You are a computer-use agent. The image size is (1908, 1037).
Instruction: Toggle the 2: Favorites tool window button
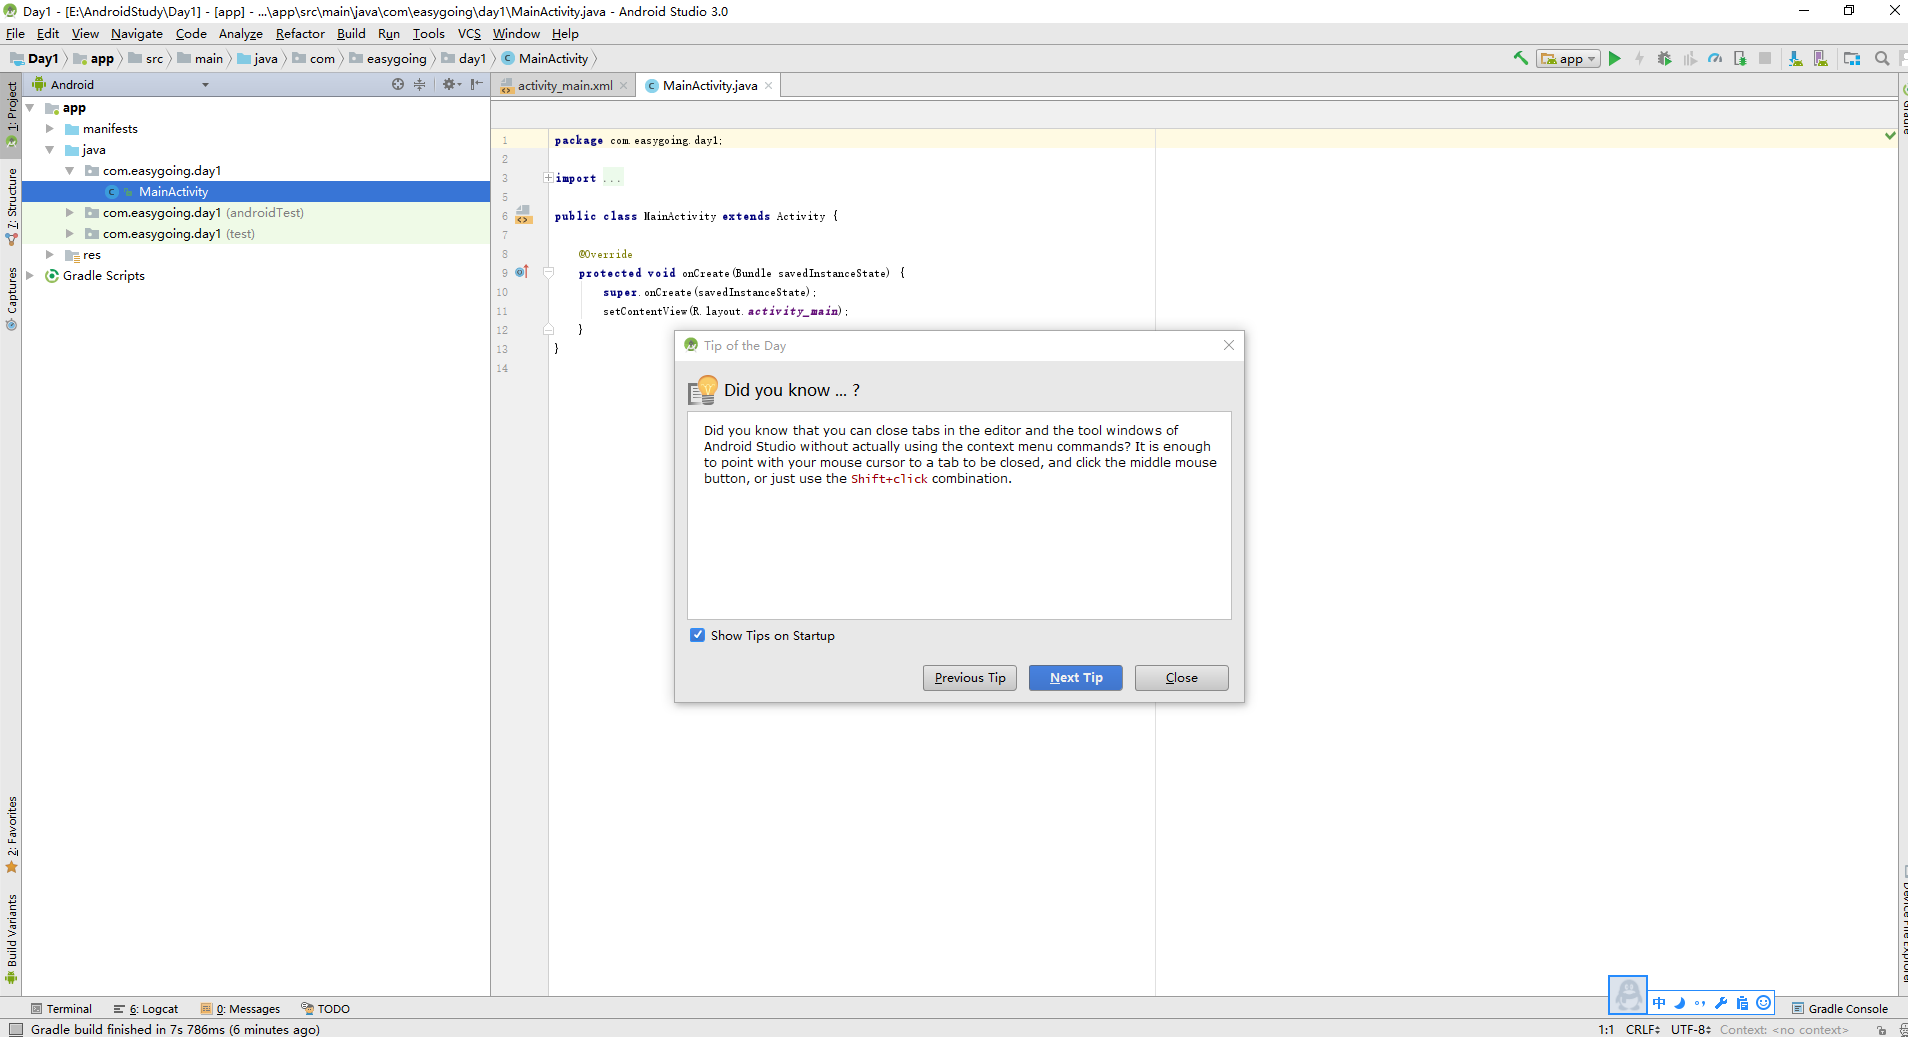[x=12, y=834]
